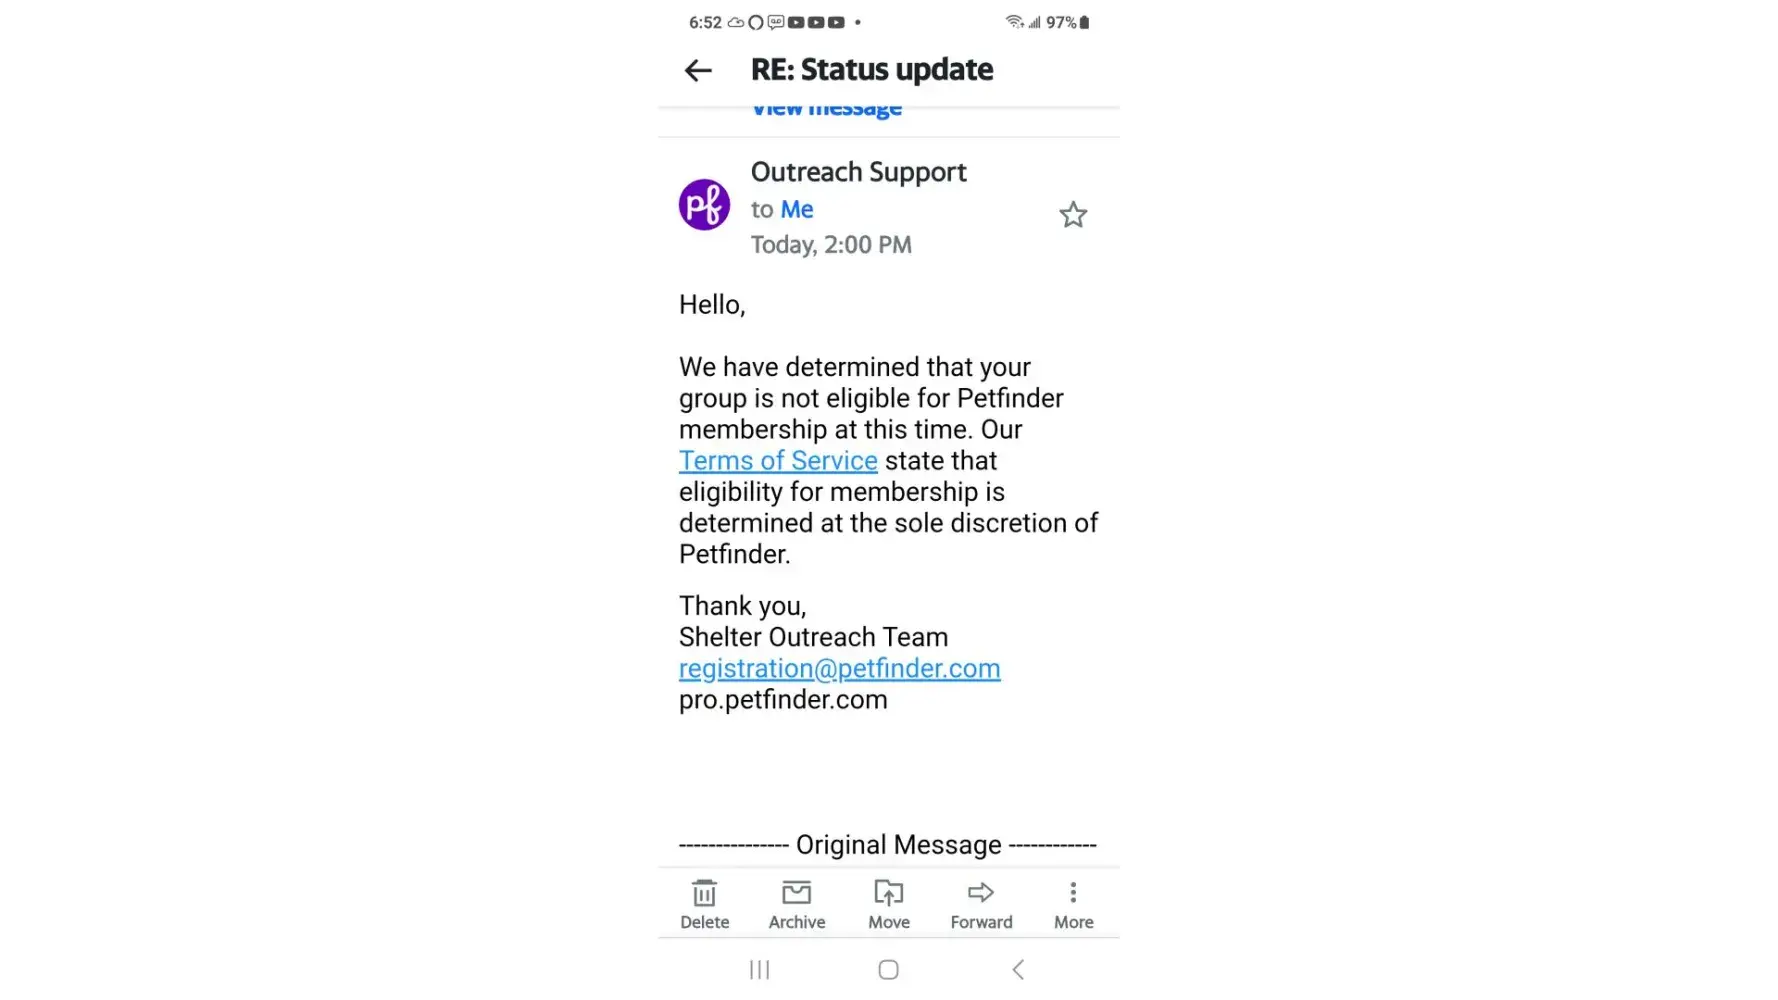1778x1000 pixels.
Task: Expand recipient details by tapping Me
Action: click(797, 210)
